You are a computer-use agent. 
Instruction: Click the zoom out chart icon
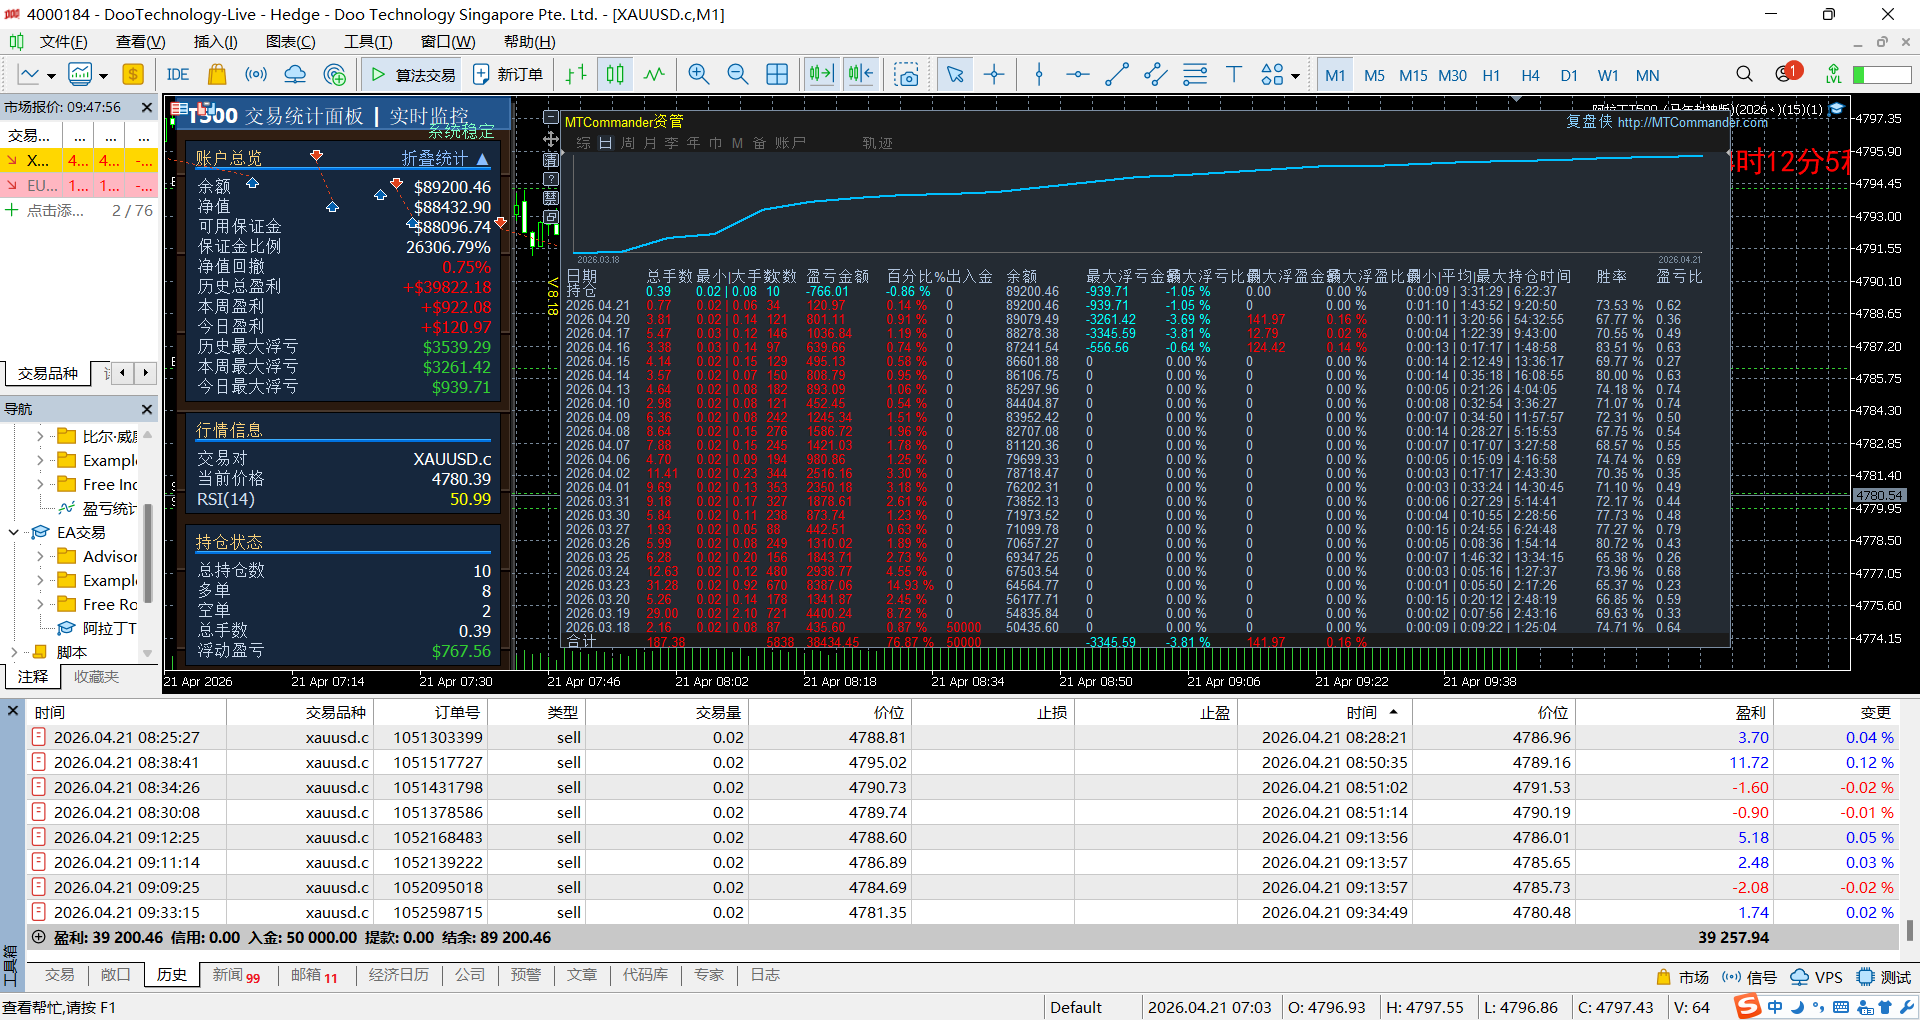737,74
